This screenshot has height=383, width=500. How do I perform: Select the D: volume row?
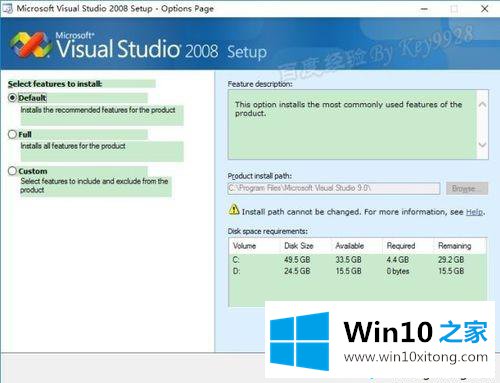pos(358,271)
